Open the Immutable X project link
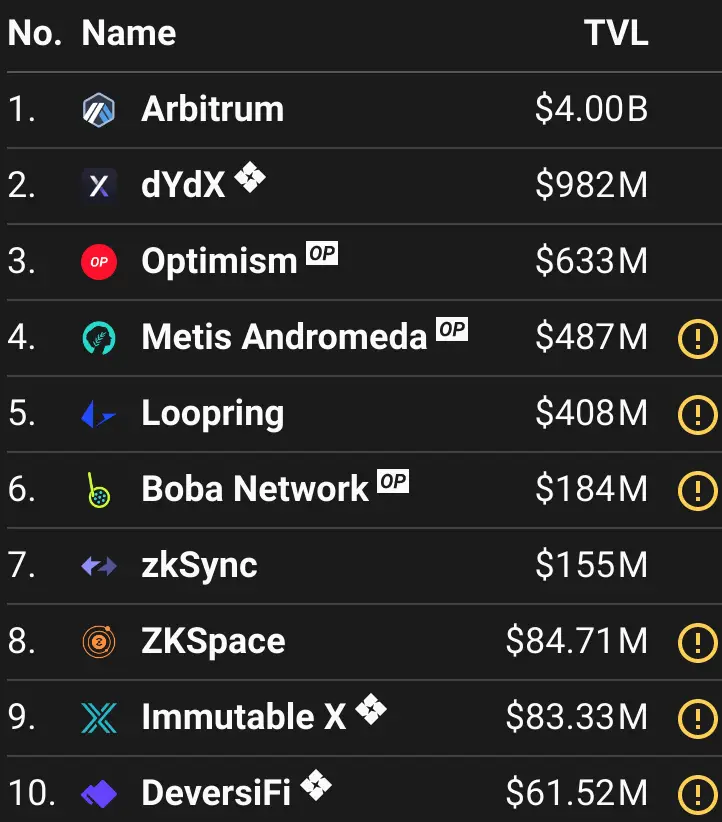 243,718
